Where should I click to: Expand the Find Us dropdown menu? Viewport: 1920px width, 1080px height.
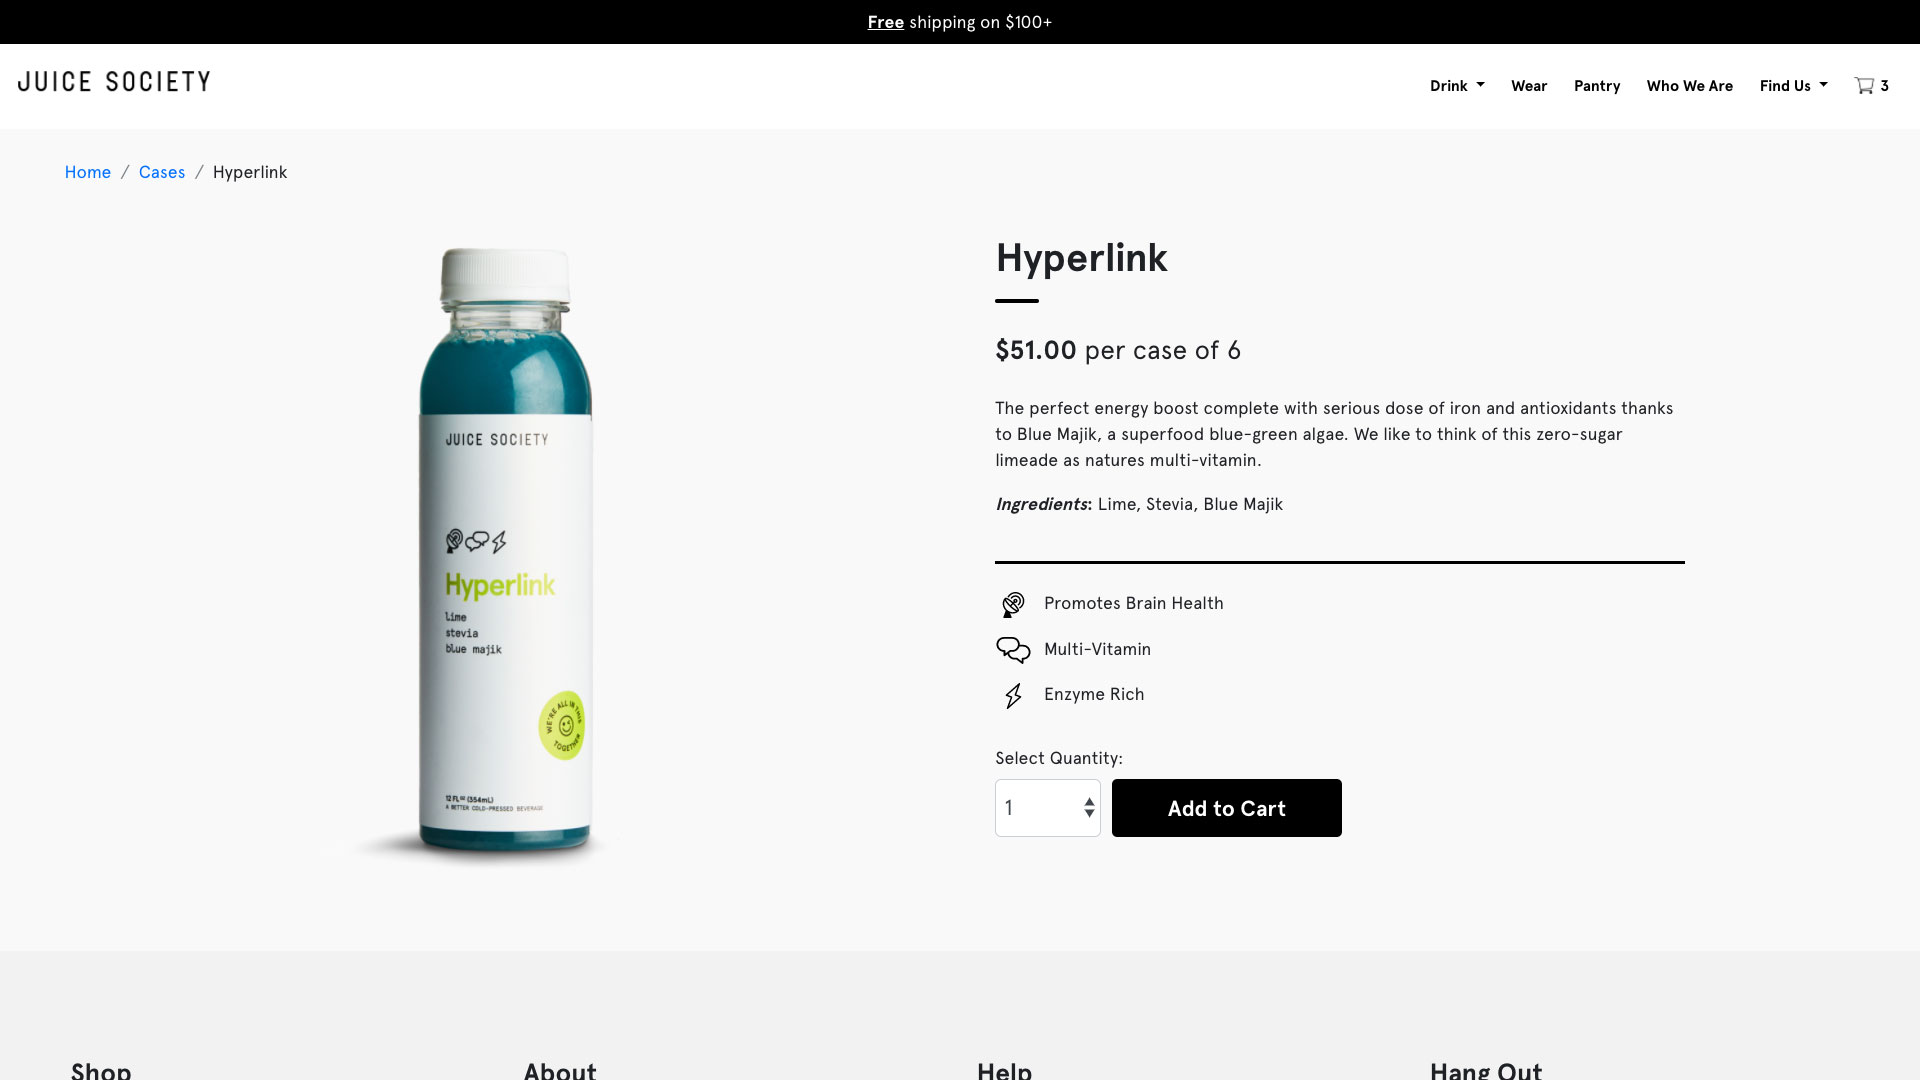coord(1794,86)
